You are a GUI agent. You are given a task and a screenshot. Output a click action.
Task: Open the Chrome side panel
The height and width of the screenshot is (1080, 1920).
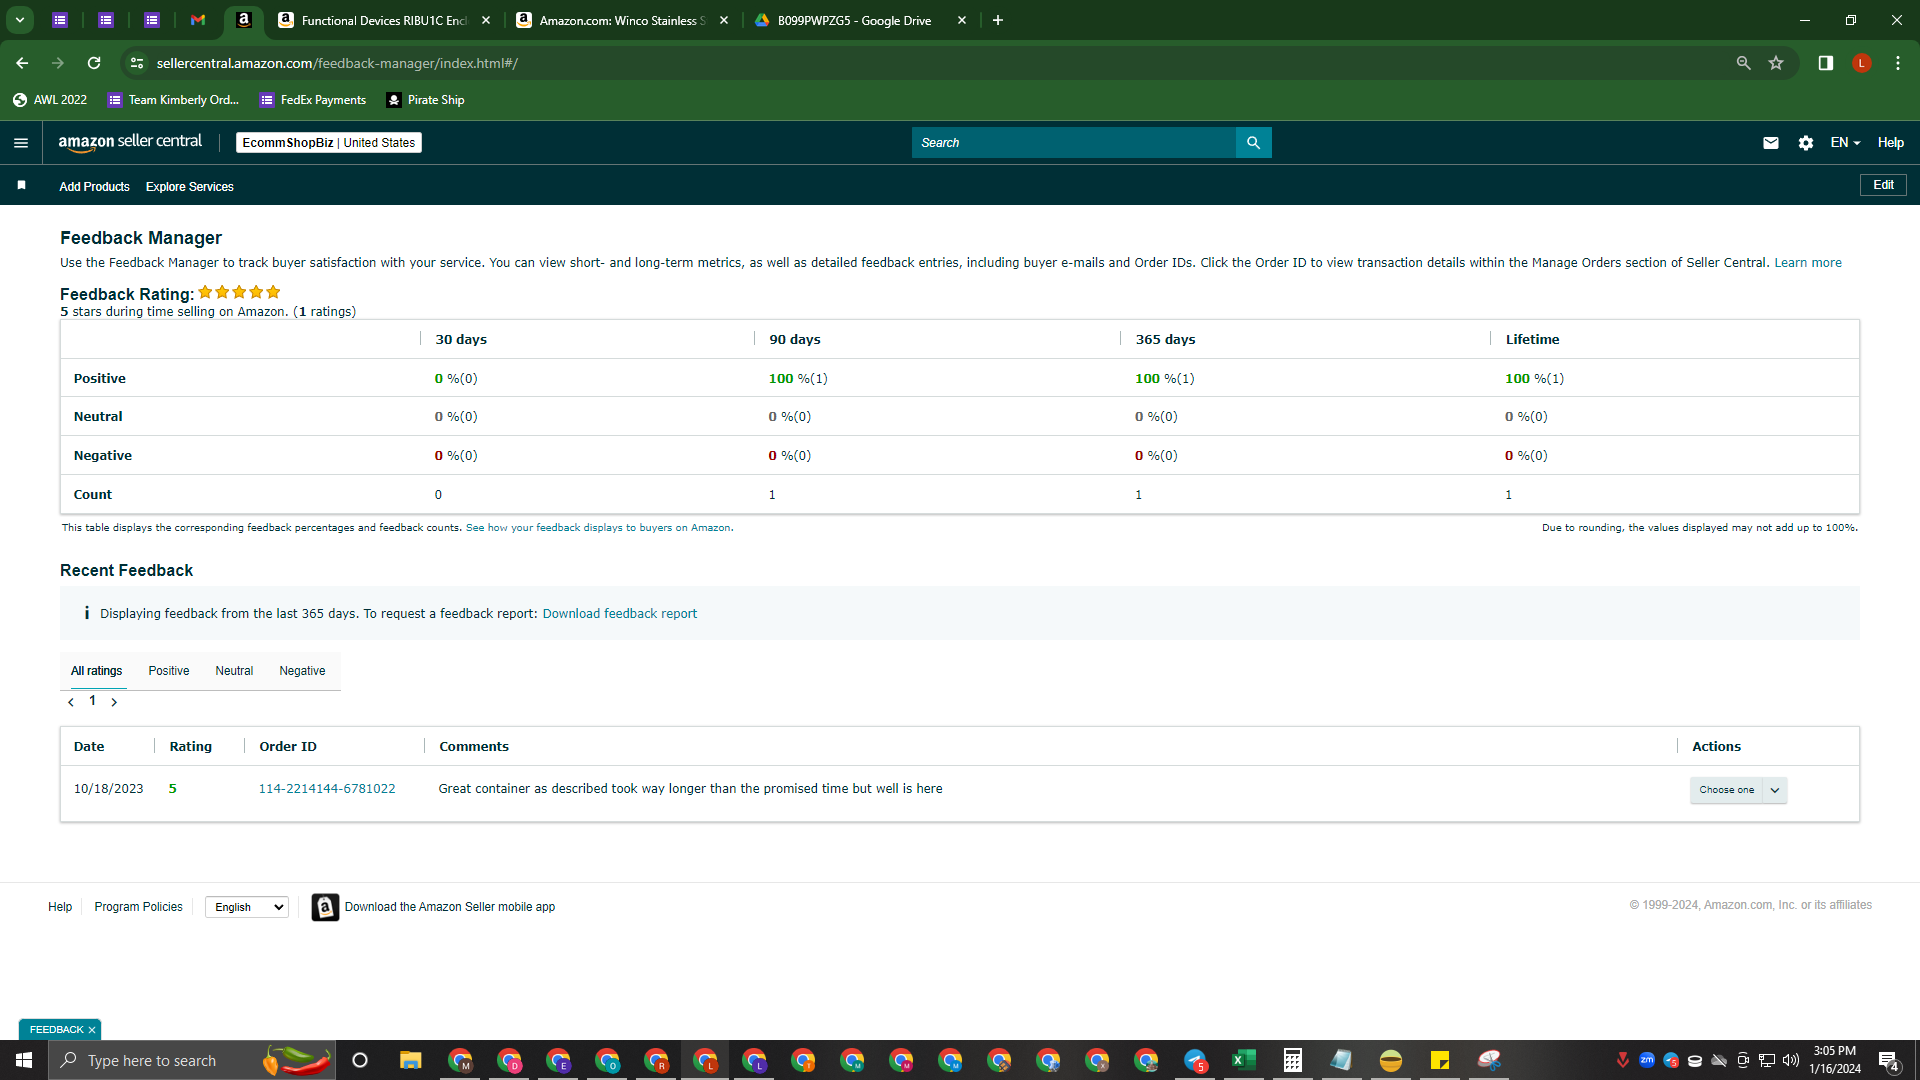[1825, 63]
